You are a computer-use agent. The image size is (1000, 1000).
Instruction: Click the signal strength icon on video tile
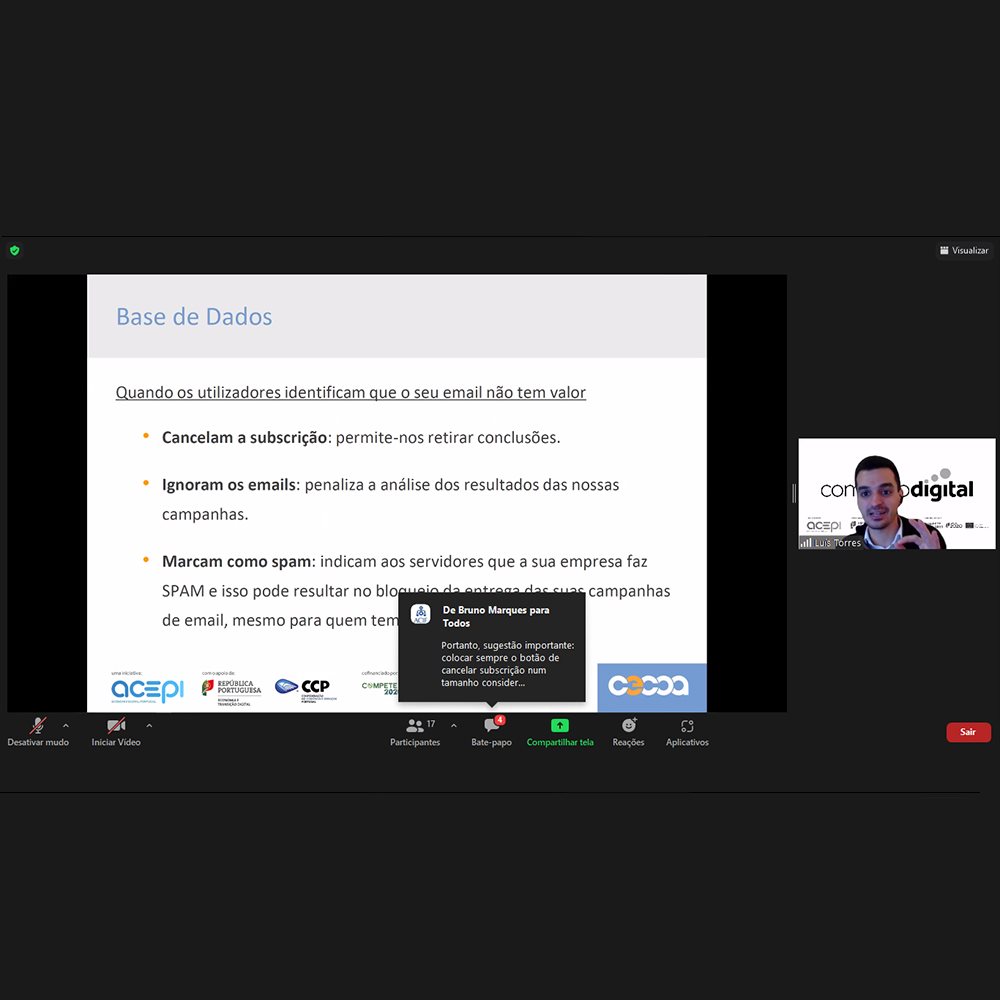806,542
